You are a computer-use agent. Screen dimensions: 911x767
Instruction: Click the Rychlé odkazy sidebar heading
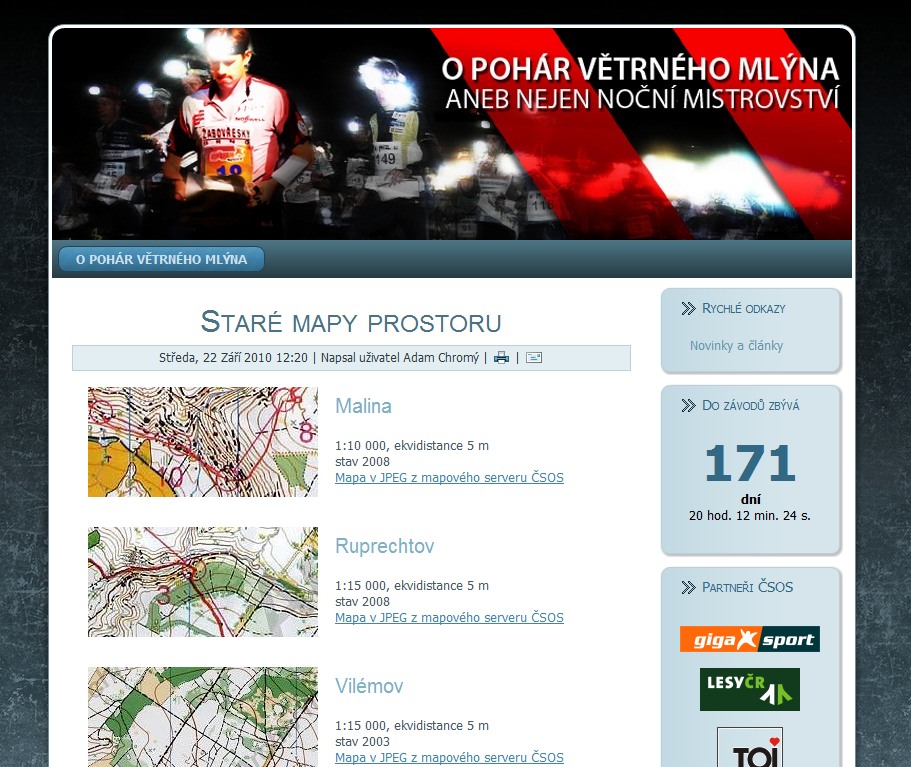[743, 309]
